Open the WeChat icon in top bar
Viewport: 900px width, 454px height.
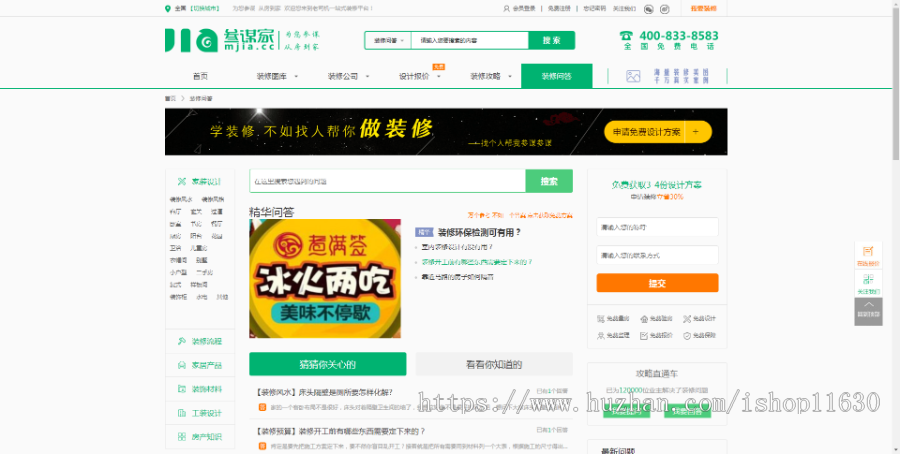pyautogui.click(x=649, y=9)
